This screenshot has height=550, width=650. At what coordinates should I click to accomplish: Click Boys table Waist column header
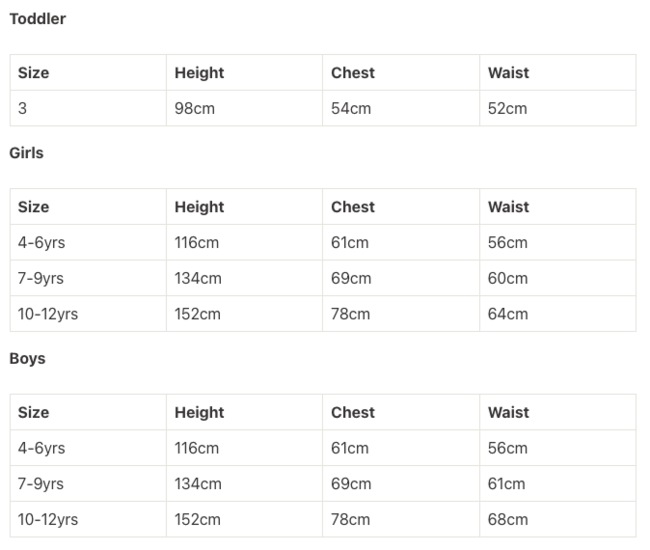click(508, 412)
